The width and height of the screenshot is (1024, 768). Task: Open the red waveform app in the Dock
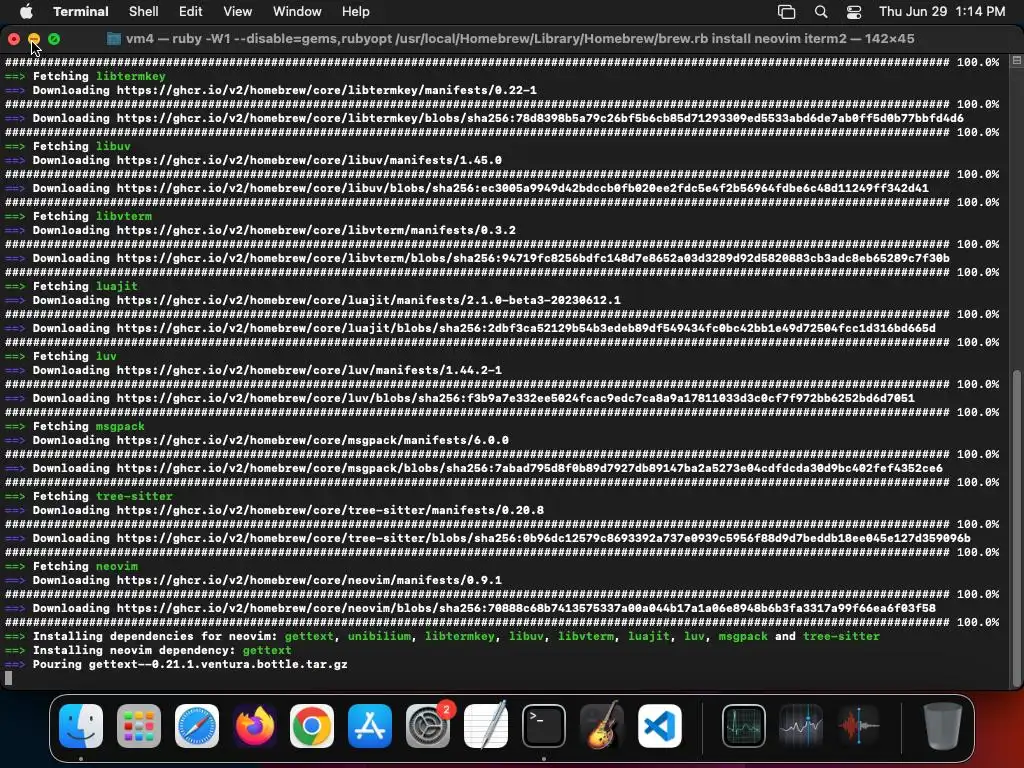(x=859, y=726)
